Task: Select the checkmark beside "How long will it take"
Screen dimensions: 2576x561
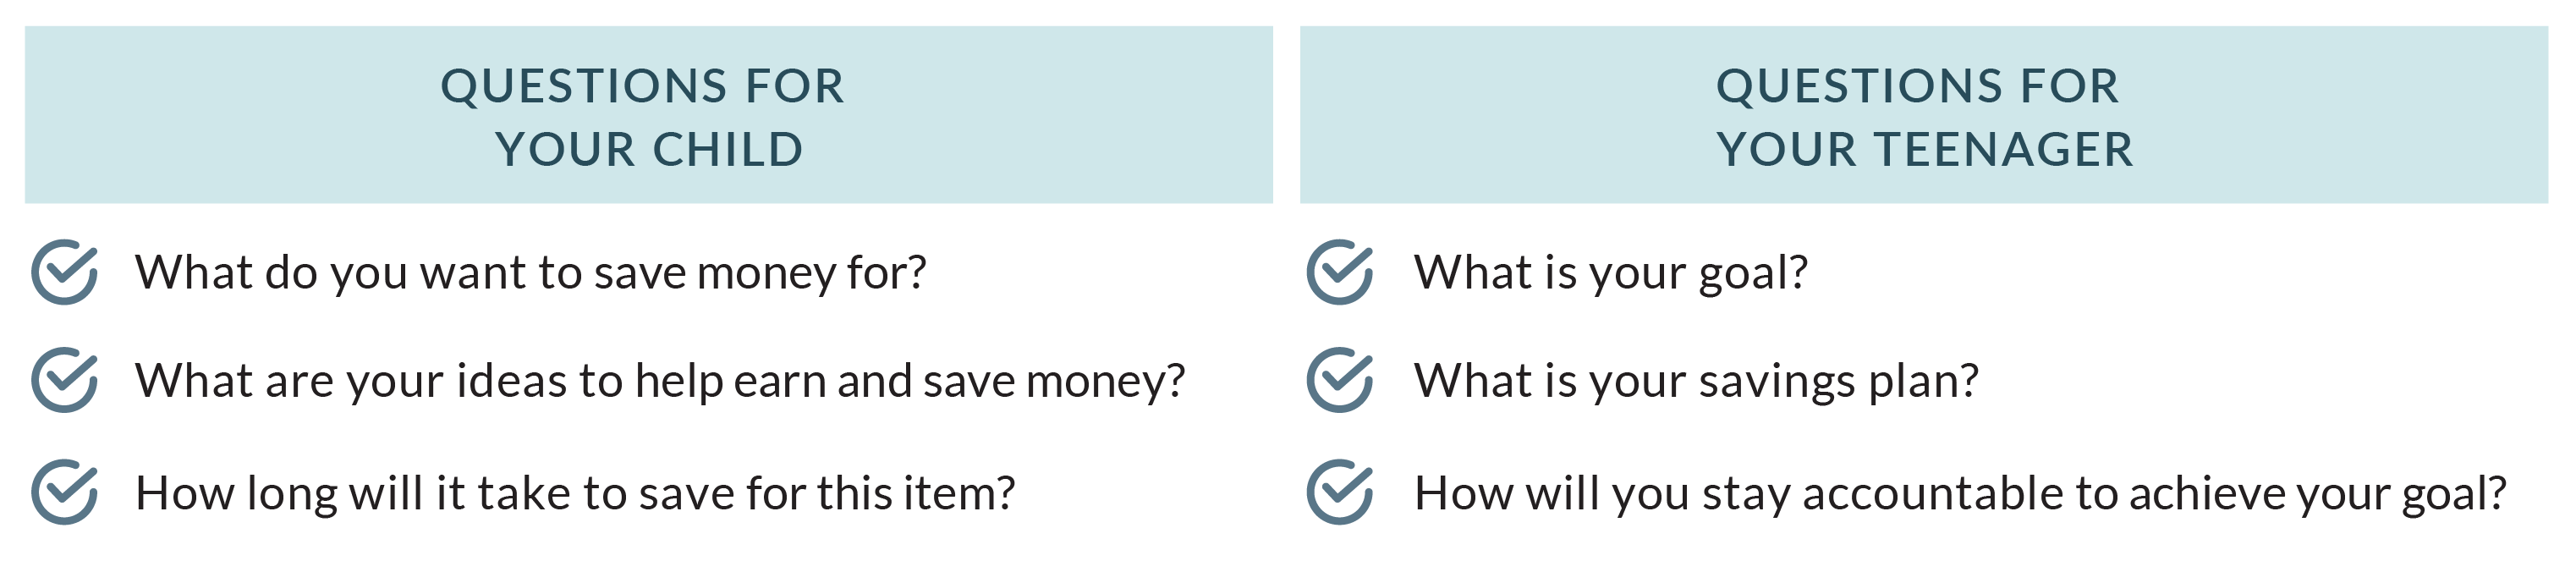Action: [64, 492]
